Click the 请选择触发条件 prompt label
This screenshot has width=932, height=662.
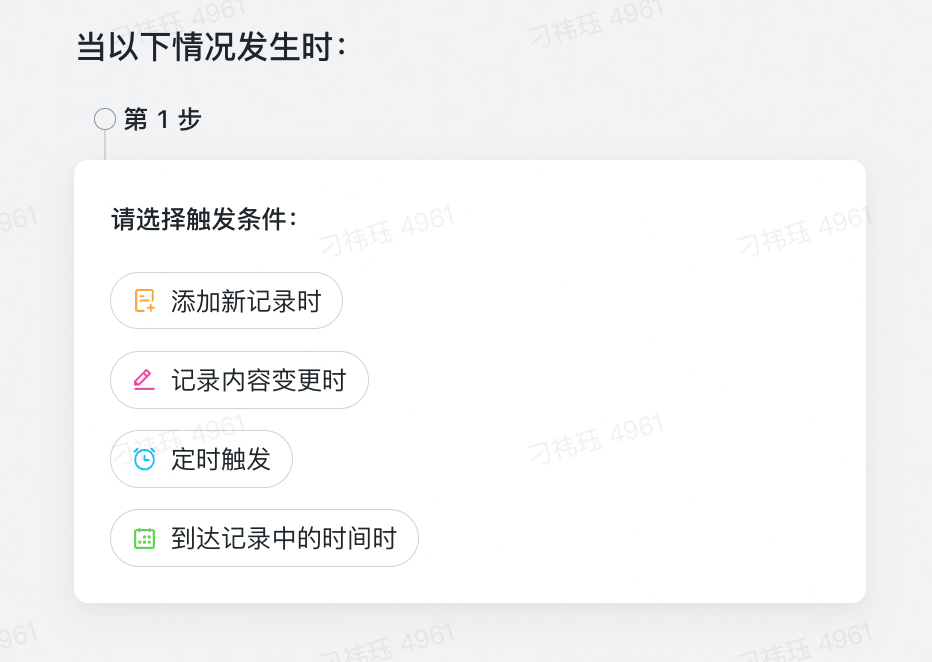(x=204, y=220)
